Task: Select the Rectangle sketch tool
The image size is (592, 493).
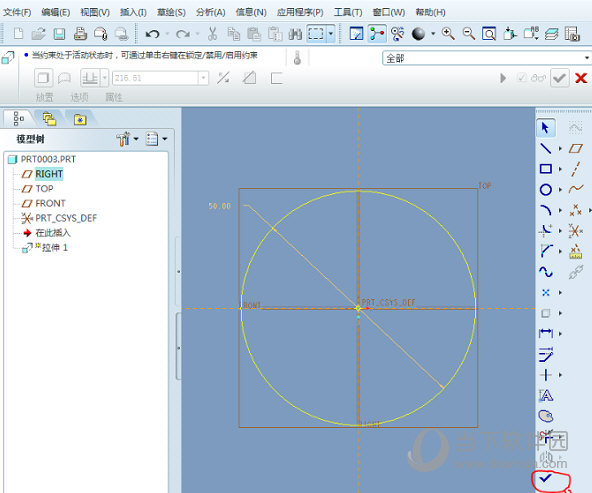Action: tap(546, 169)
